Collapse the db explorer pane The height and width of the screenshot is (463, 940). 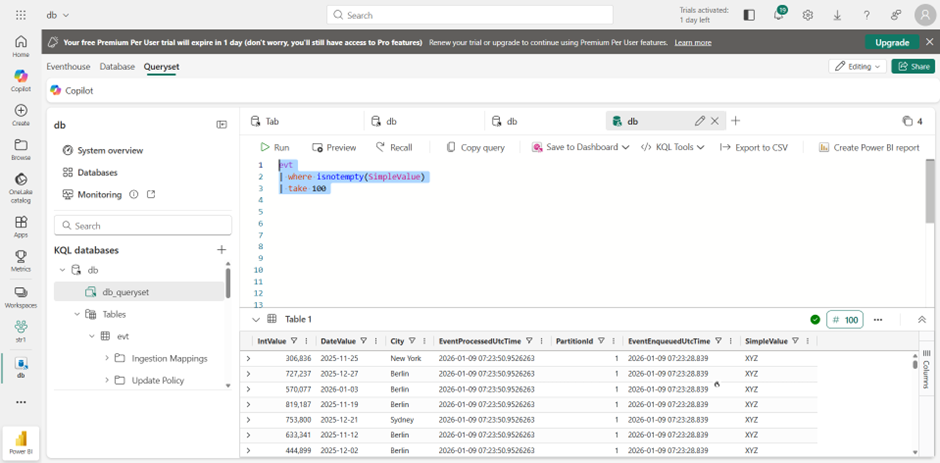(x=222, y=125)
